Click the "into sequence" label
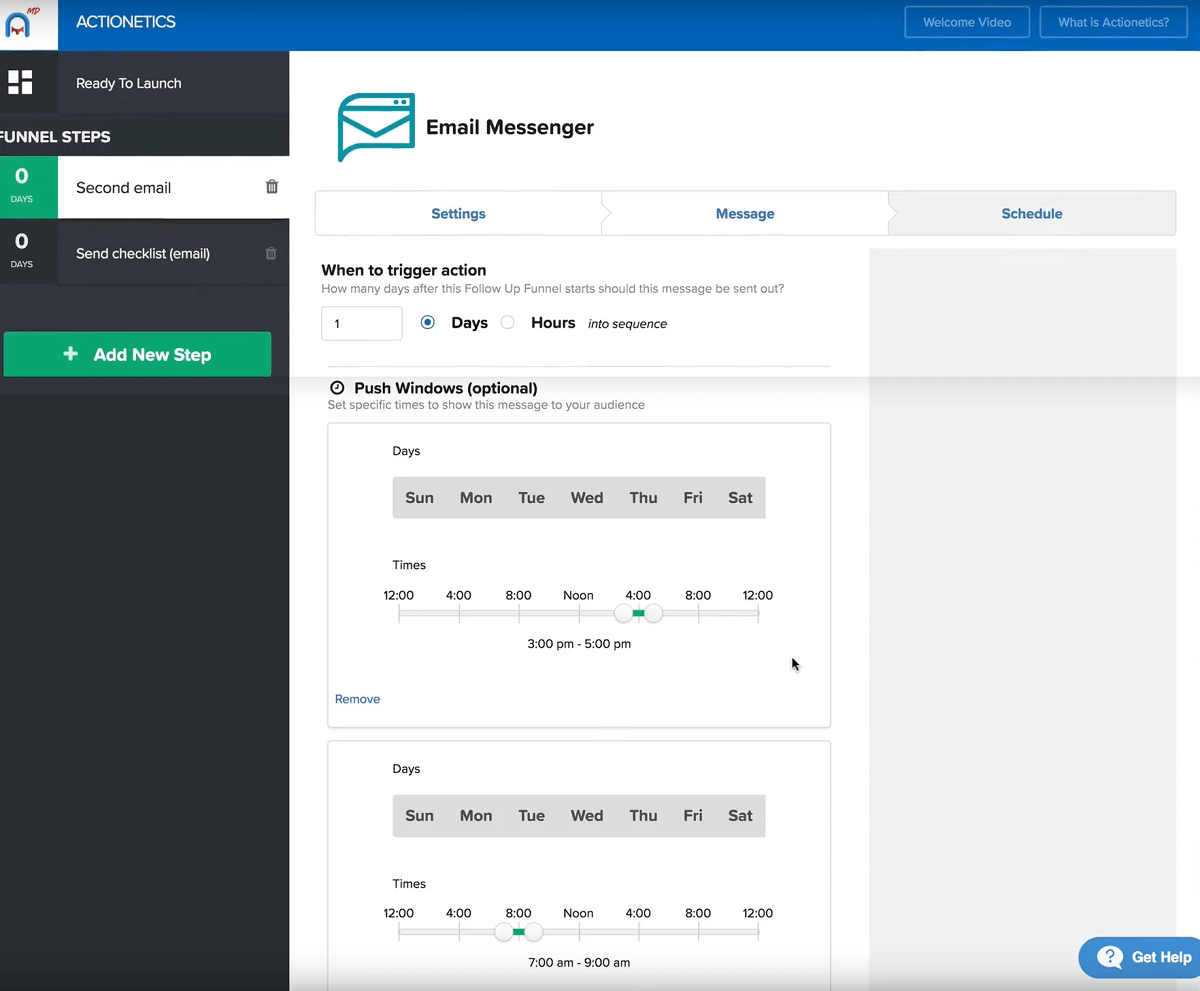 click(x=627, y=324)
